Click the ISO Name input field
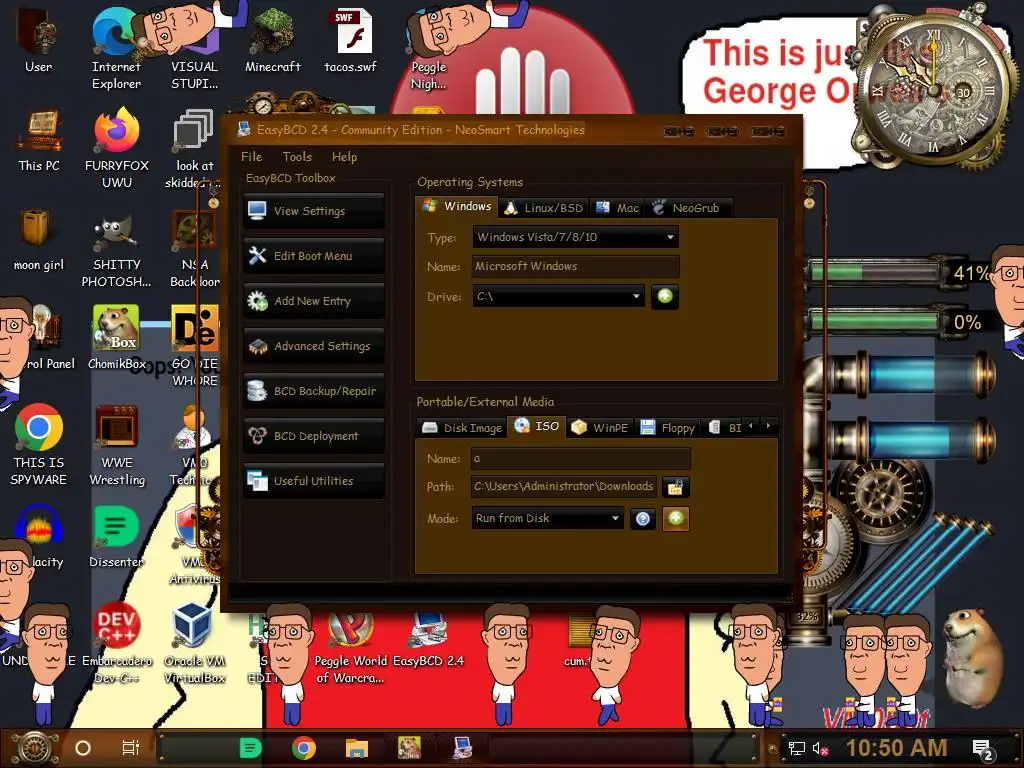This screenshot has width=1024, height=768. click(581, 458)
